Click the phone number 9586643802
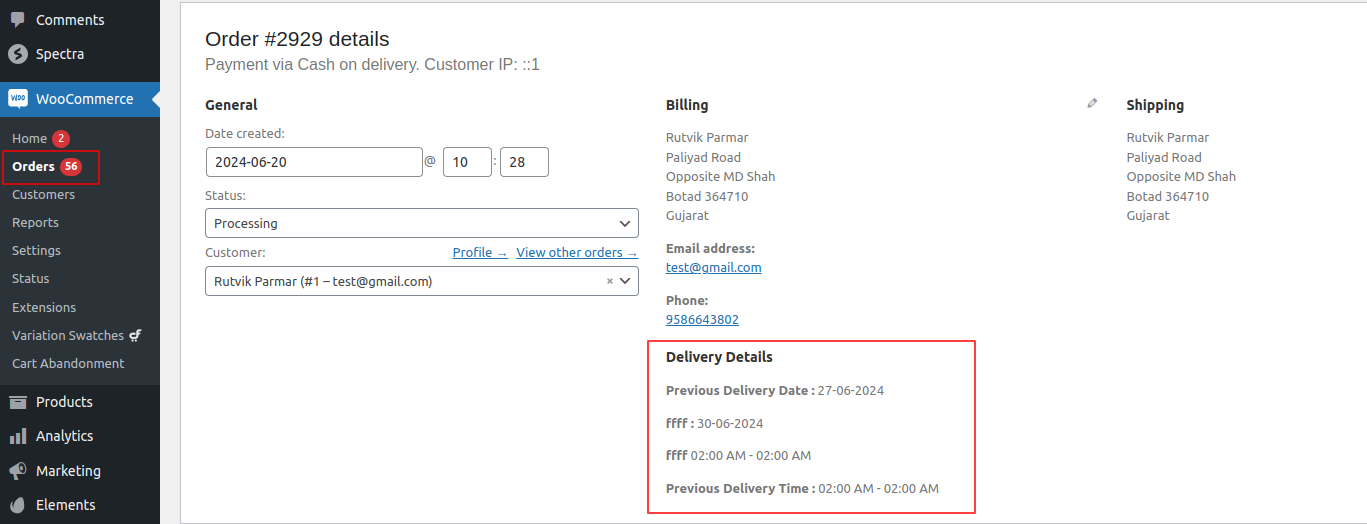This screenshot has width=1367, height=524. (x=702, y=319)
